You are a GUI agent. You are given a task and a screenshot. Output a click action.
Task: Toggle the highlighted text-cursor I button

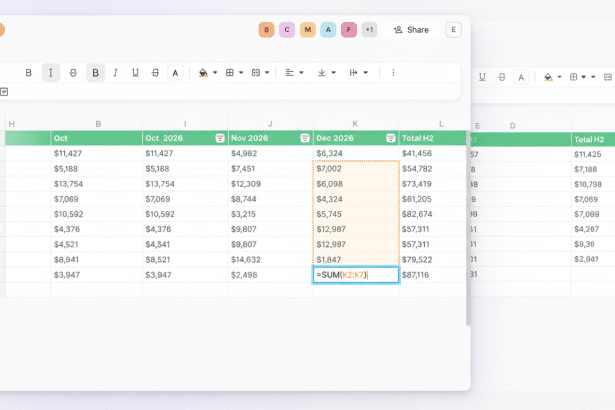tap(51, 73)
